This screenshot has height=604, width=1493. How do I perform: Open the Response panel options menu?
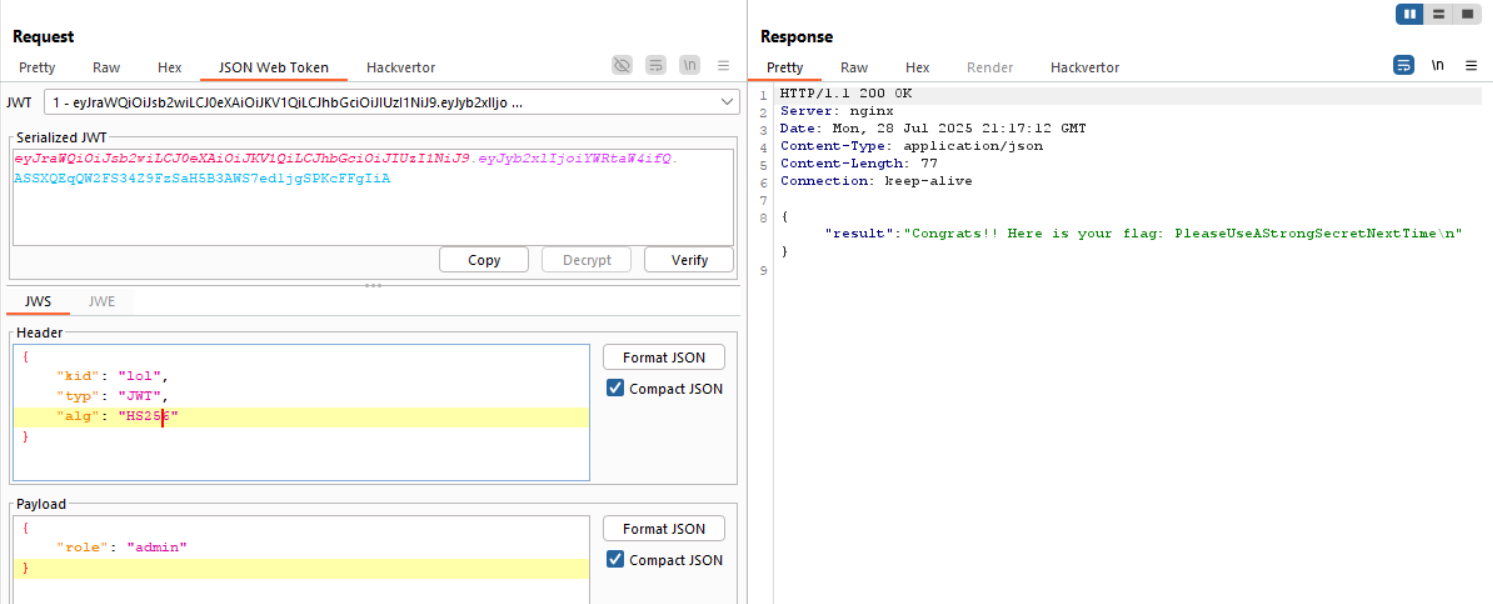pos(1471,66)
